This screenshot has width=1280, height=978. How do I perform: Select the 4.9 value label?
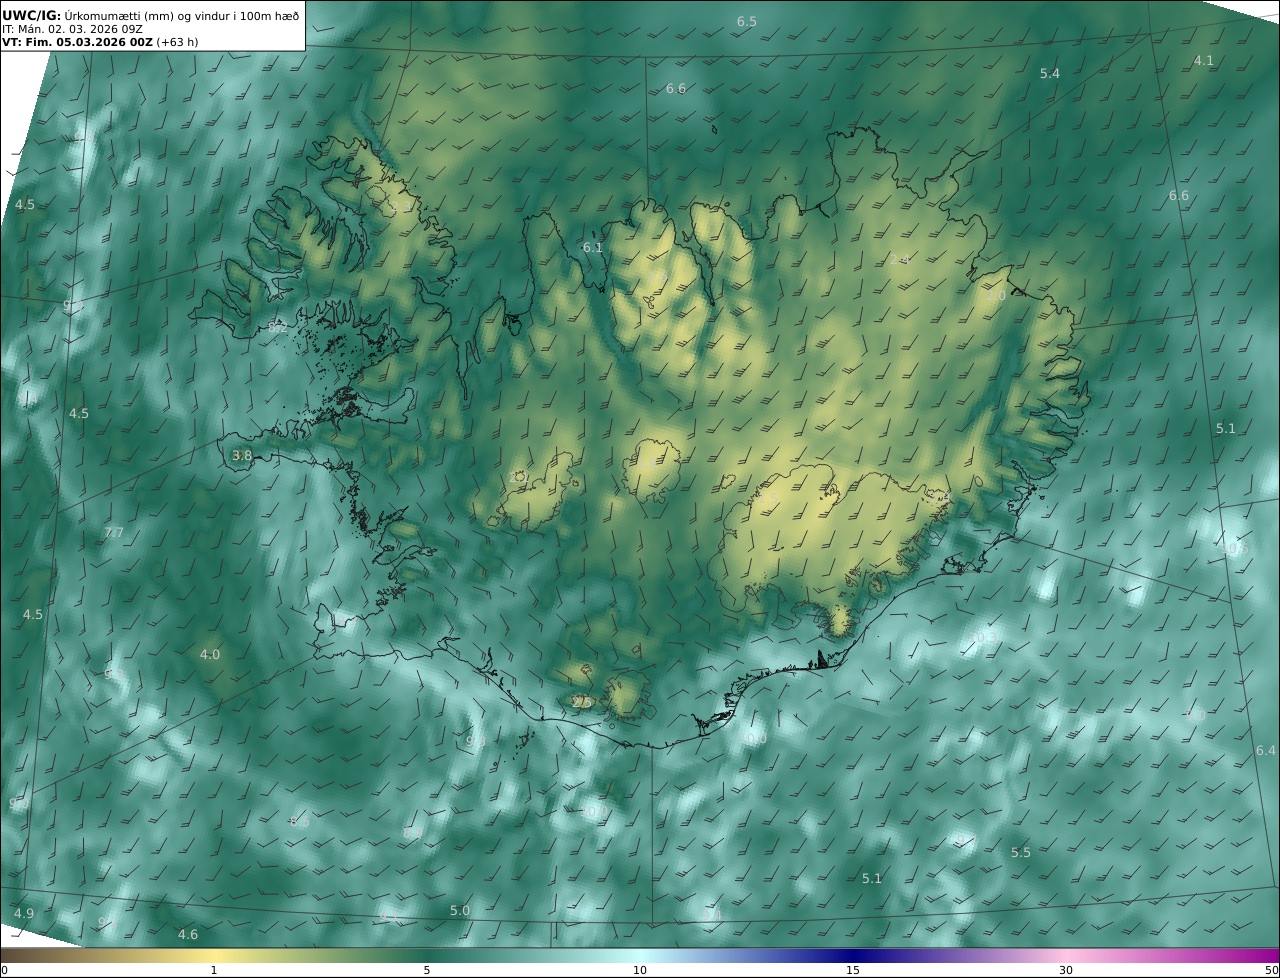pyautogui.click(x=24, y=914)
